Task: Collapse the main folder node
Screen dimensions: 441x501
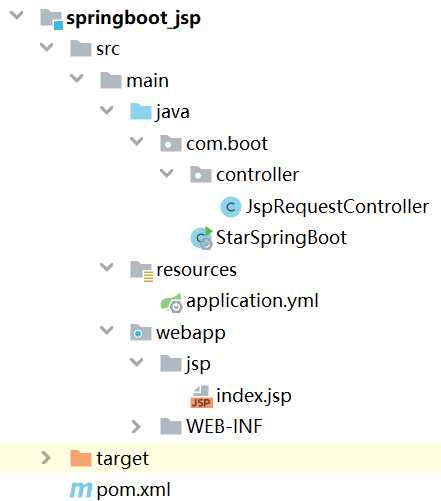Action: click(x=77, y=78)
